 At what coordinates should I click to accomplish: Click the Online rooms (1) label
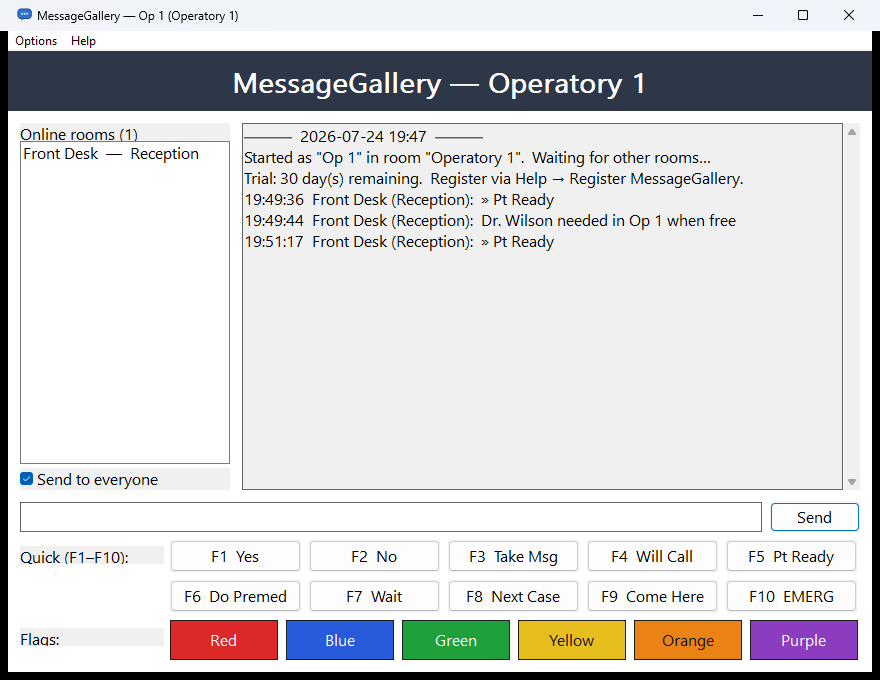click(x=79, y=134)
